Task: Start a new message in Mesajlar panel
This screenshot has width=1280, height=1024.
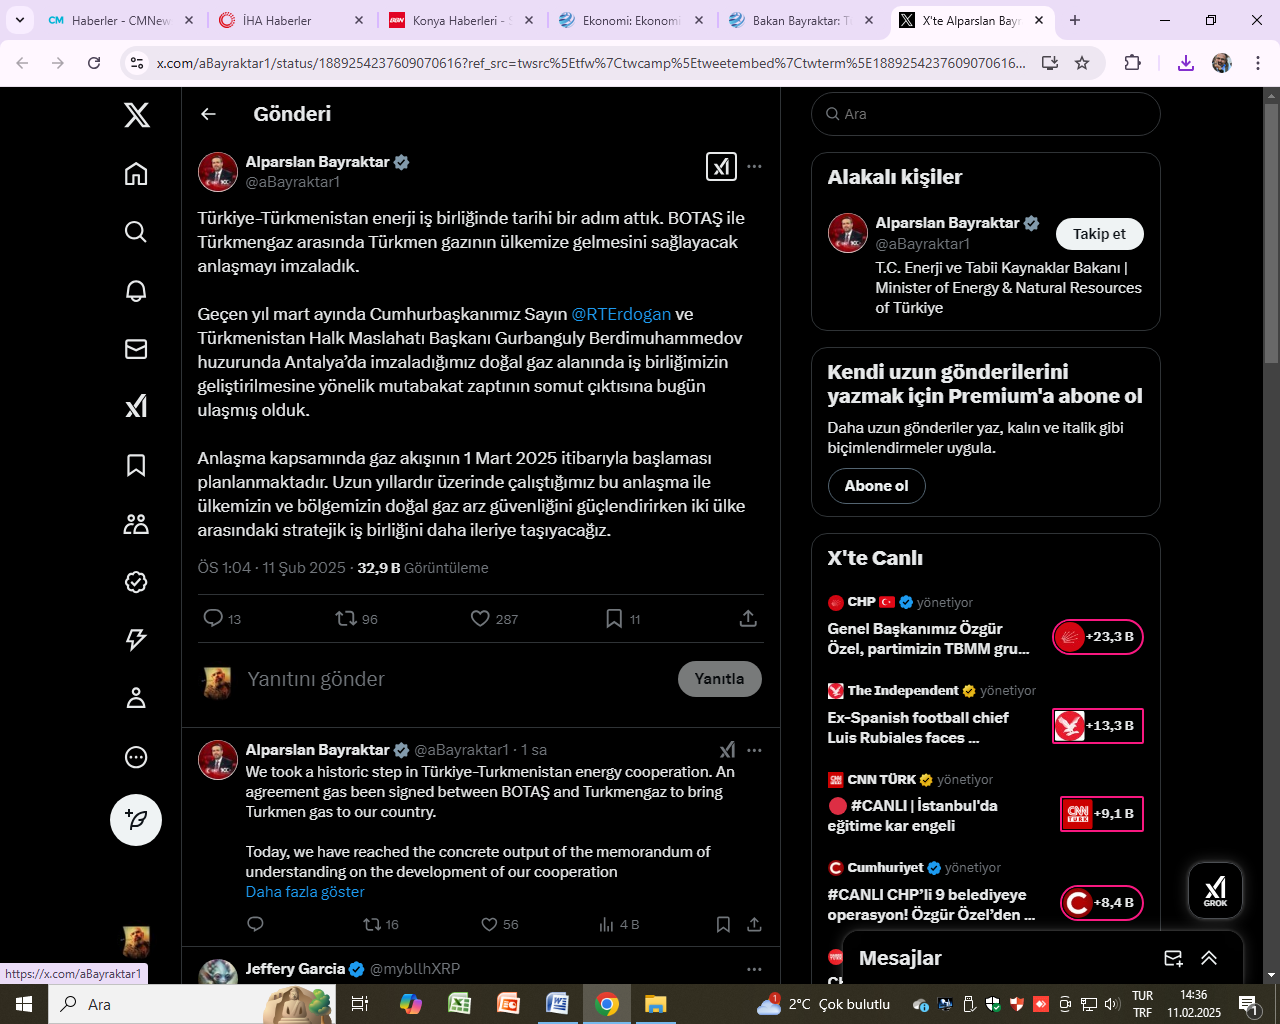Action: pos(1173,958)
